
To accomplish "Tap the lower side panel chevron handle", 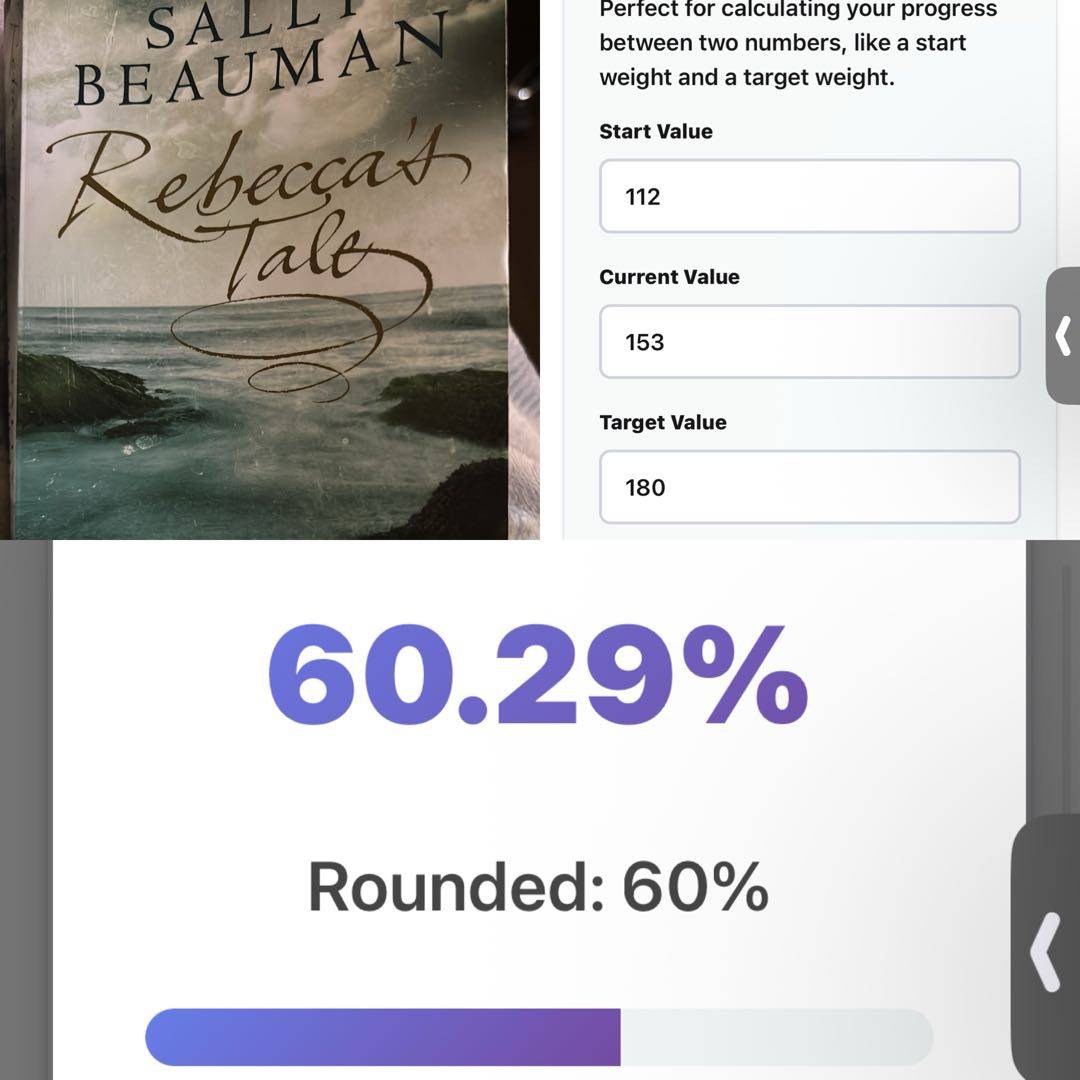I will [x=1046, y=950].
